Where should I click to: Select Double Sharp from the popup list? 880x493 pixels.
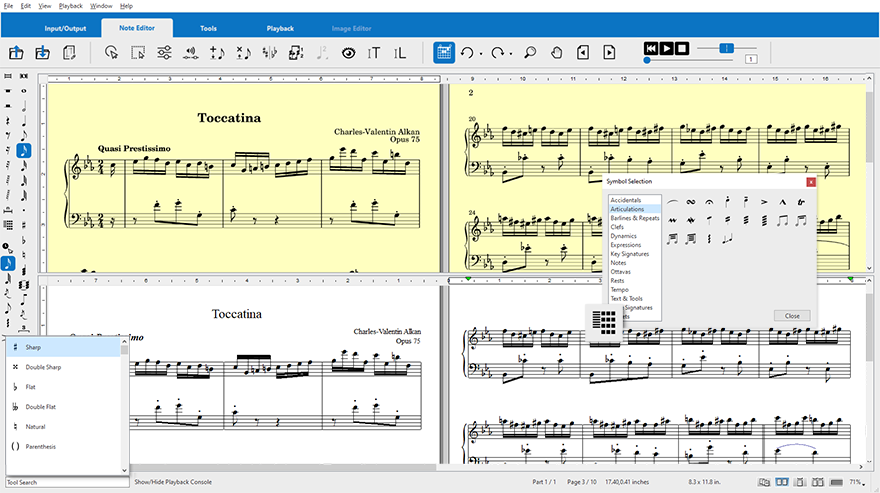coord(63,367)
